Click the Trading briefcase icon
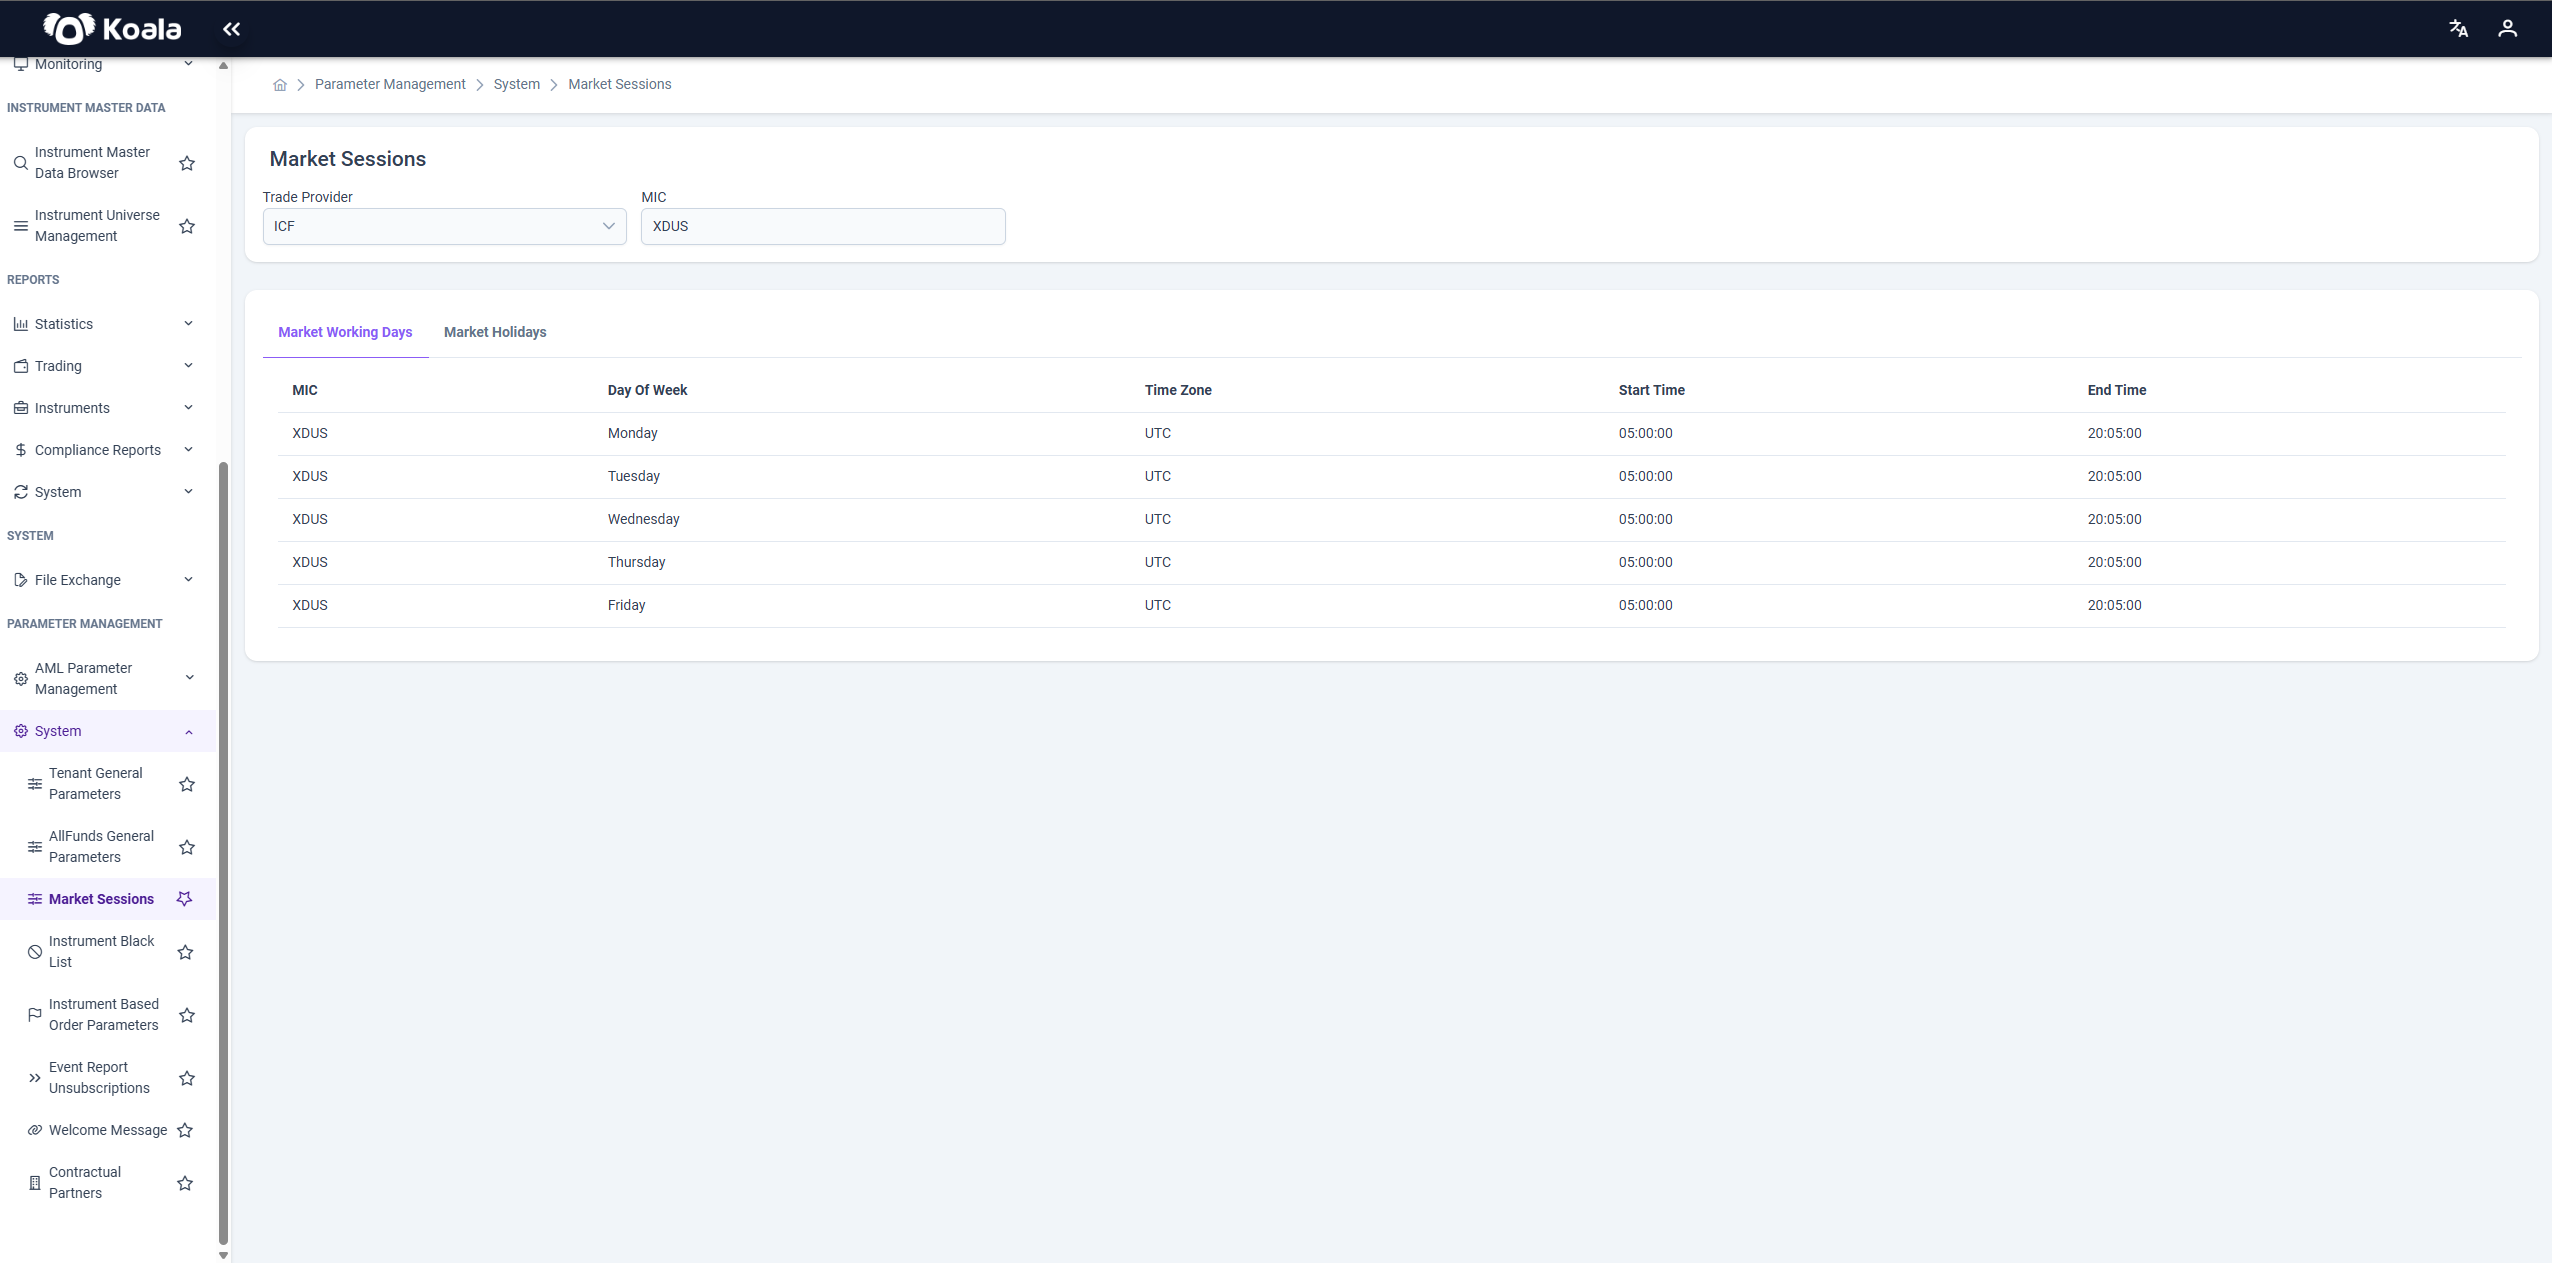Viewport: 2552px width, 1263px height. pos(20,366)
